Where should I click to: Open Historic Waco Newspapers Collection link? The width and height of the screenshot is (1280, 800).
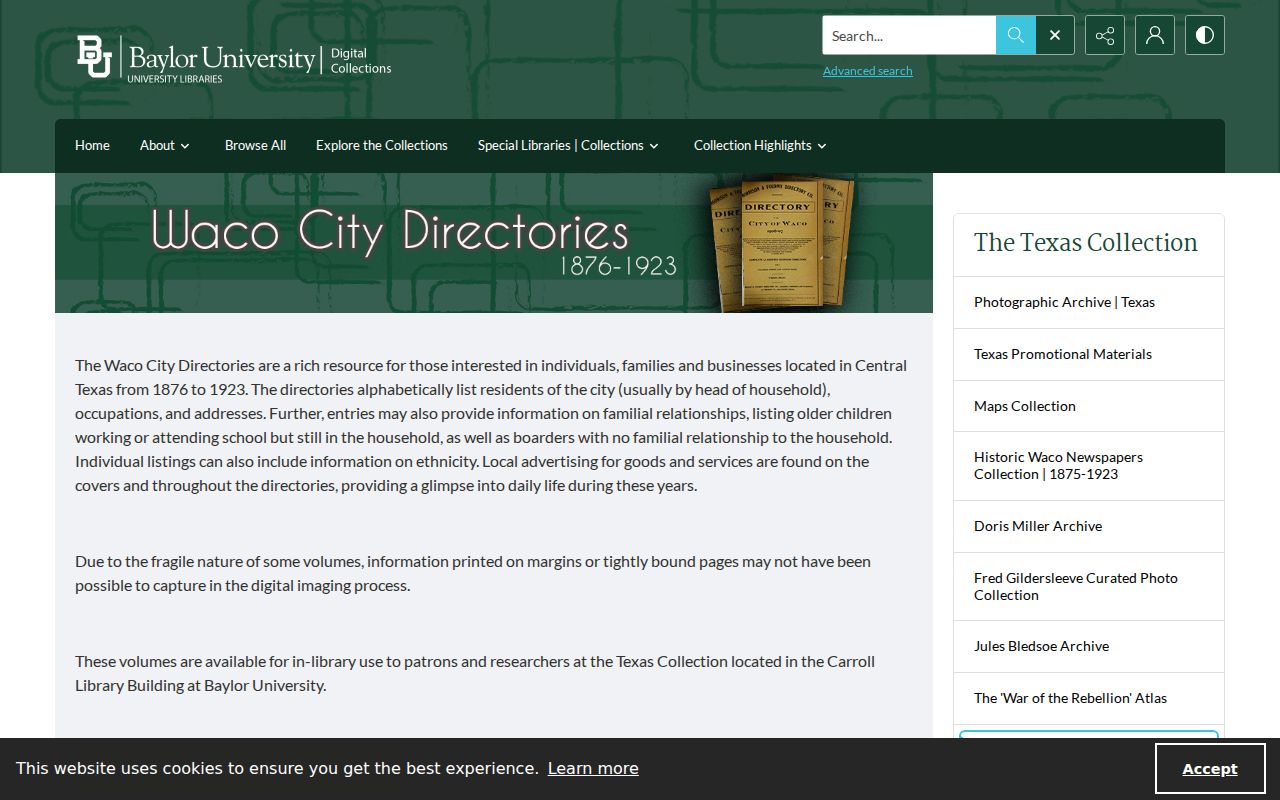[1089, 466]
